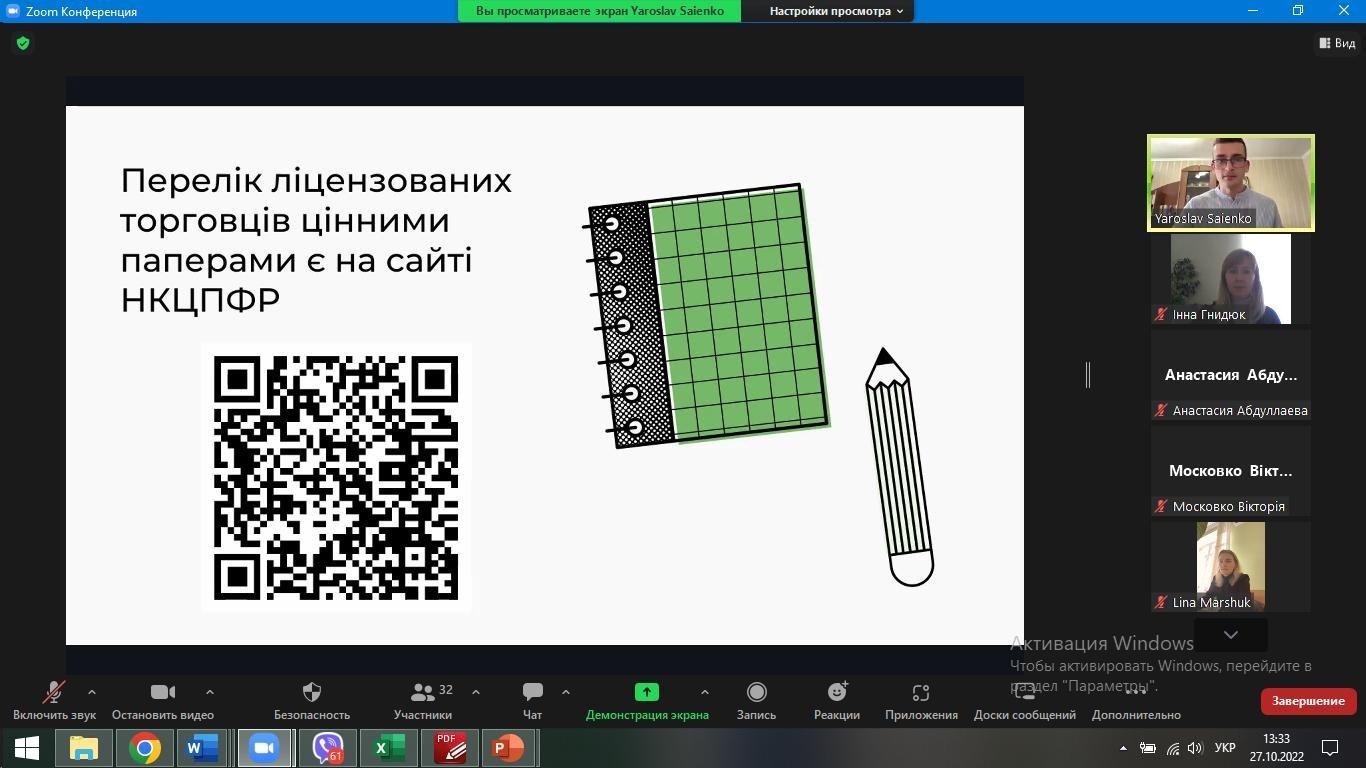Click the green encryption shield icon

(x=23, y=43)
